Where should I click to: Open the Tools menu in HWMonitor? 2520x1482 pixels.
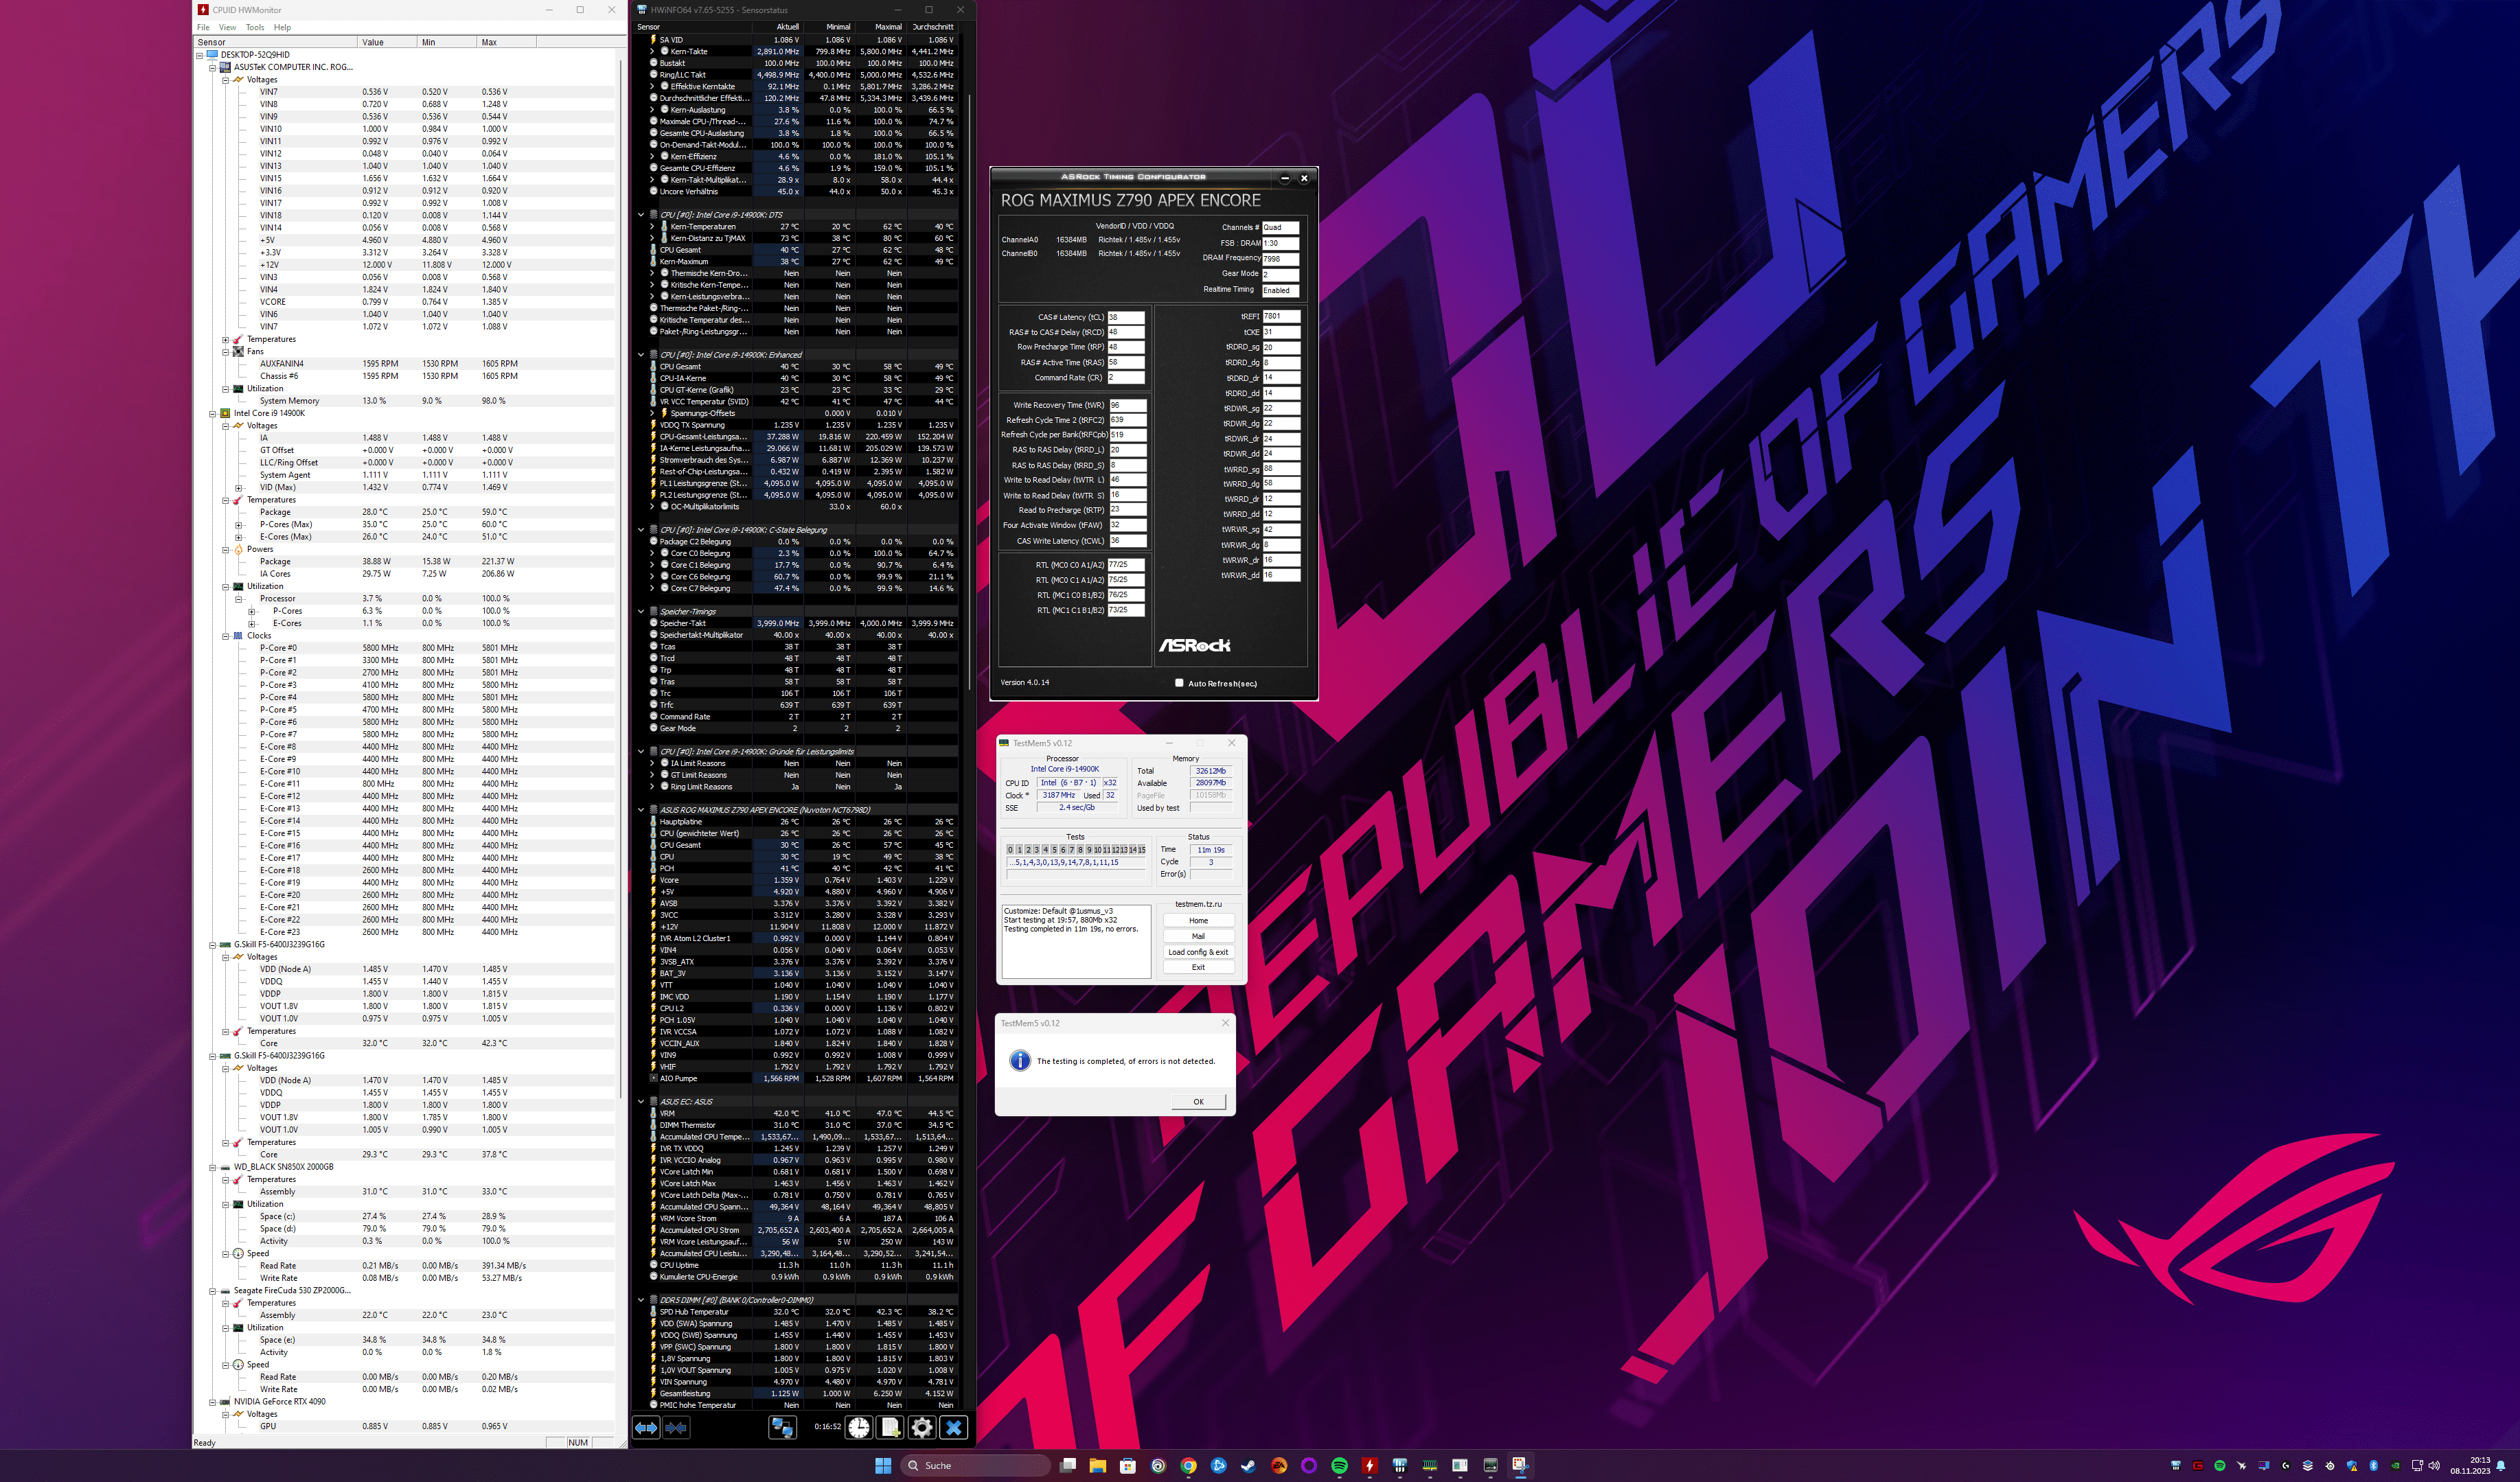coord(255,27)
